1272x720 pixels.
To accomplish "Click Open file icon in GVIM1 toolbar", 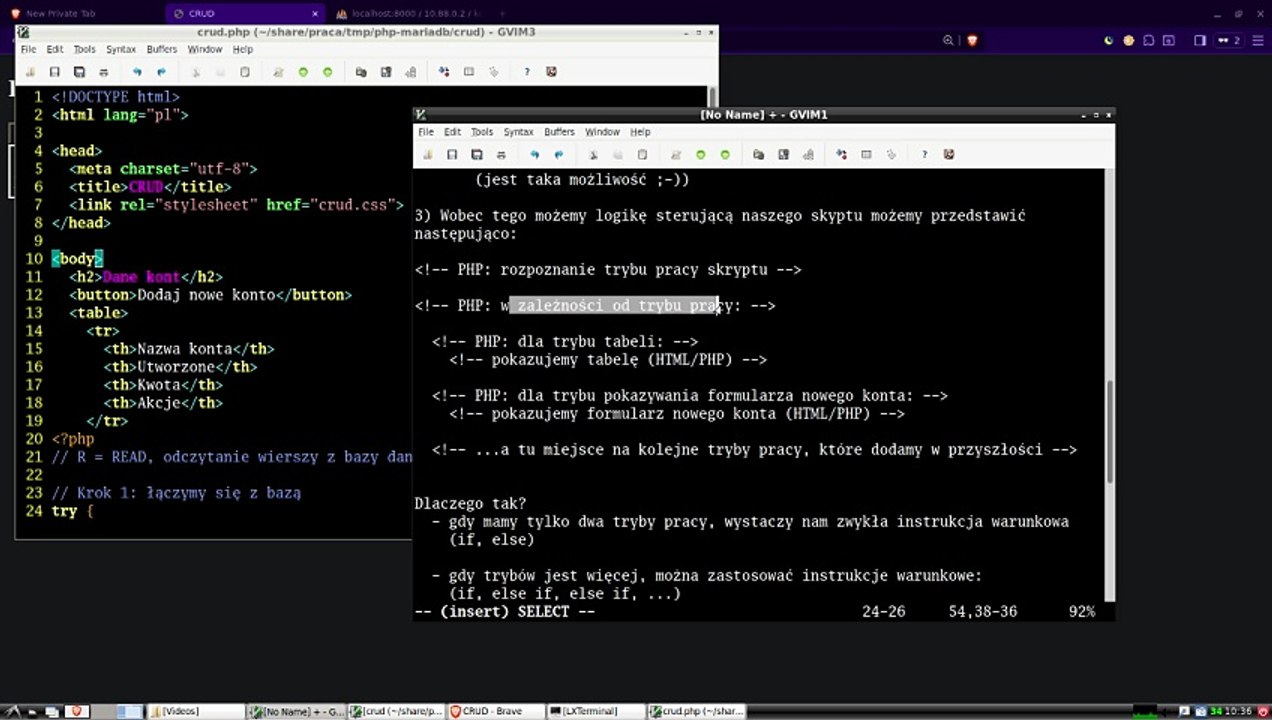I will coord(428,155).
